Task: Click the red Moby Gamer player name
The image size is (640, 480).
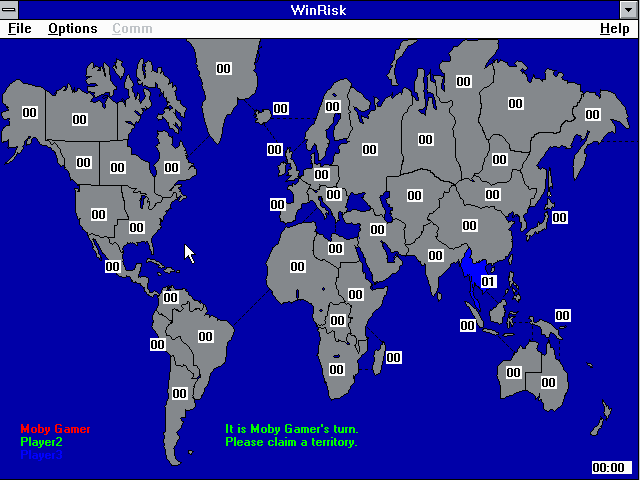Action: (x=54, y=429)
